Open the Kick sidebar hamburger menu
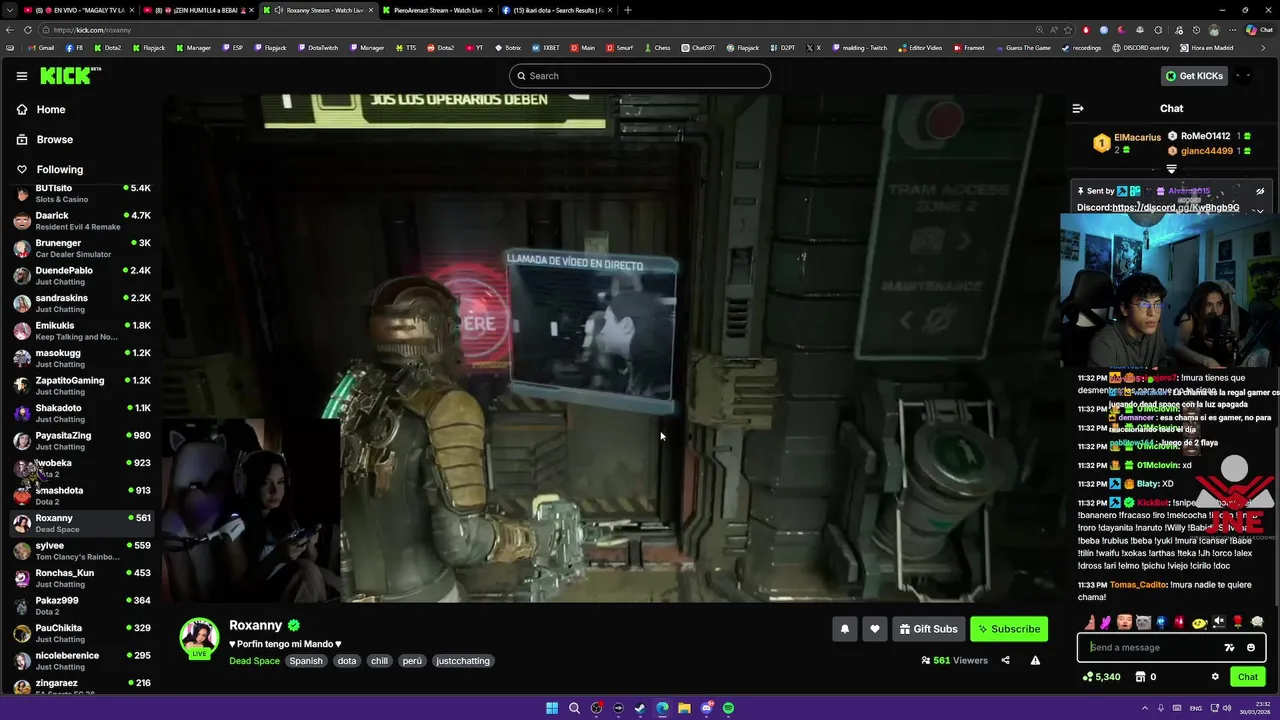Screen dimensions: 1280x720 21,76
